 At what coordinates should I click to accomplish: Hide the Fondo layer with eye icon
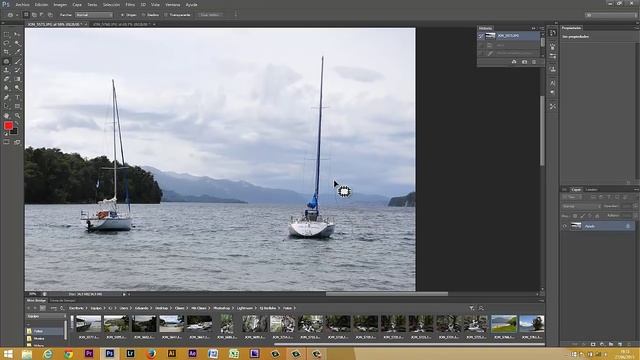565,226
